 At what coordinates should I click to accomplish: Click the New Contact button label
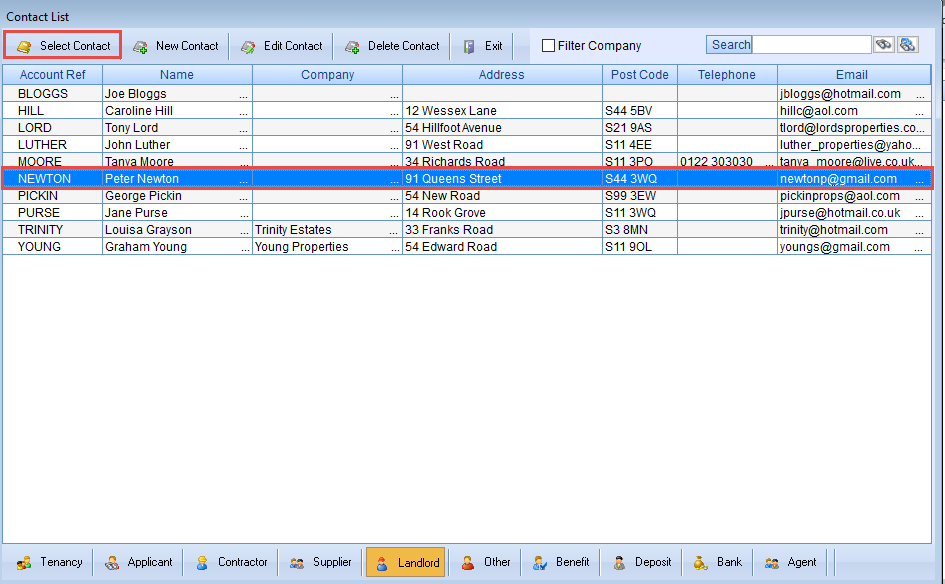[187, 46]
